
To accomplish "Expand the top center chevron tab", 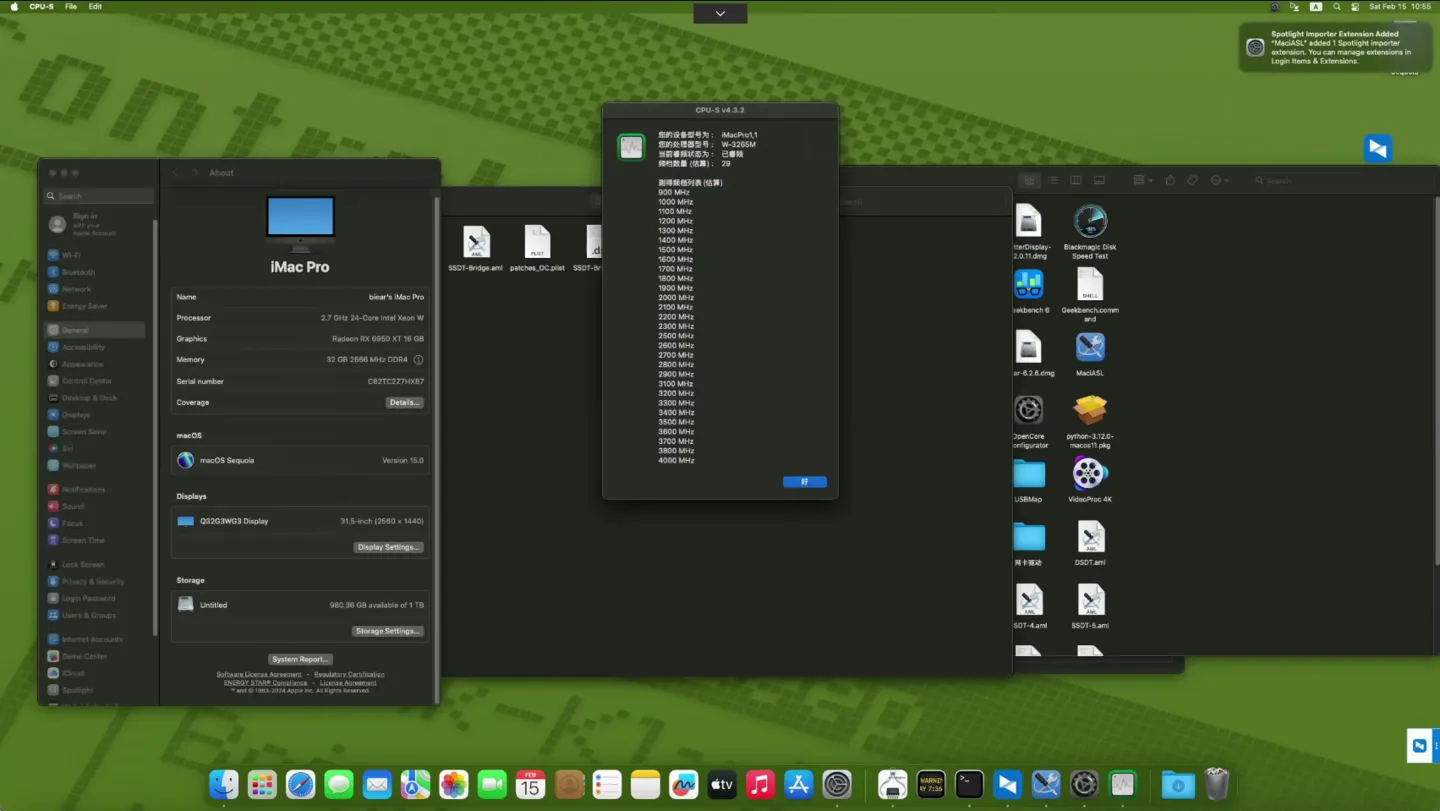I will point(720,13).
